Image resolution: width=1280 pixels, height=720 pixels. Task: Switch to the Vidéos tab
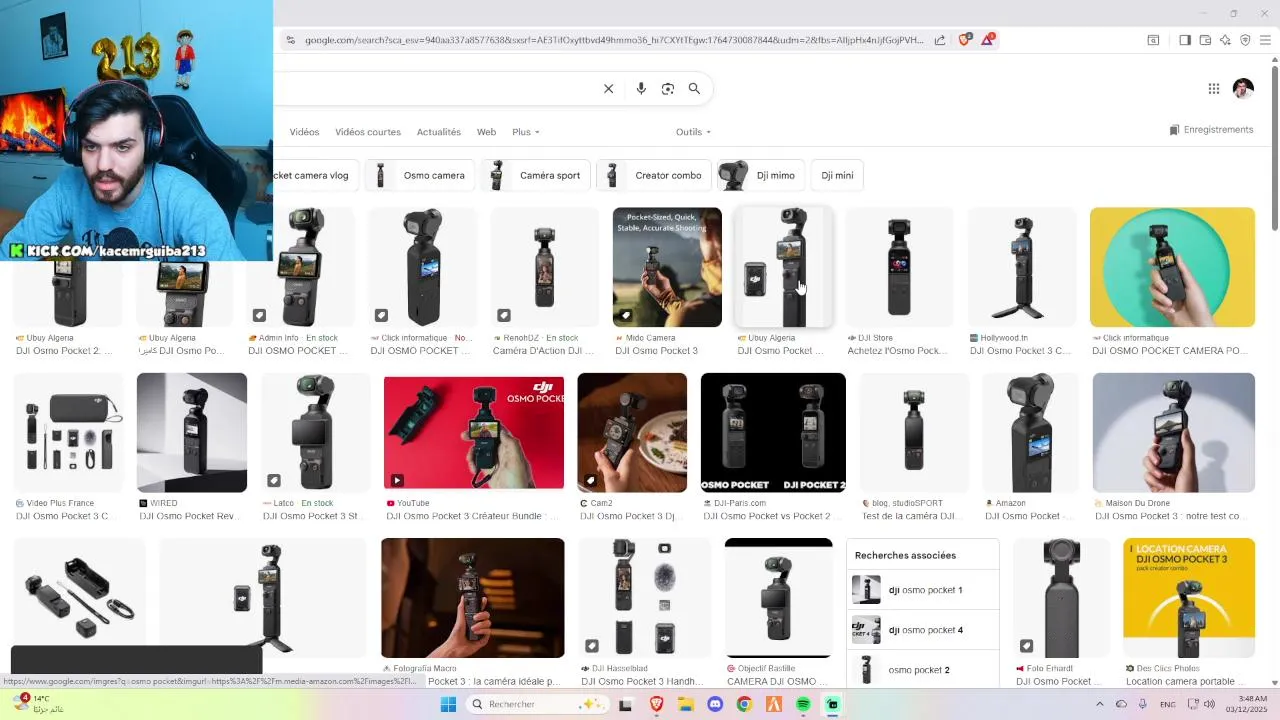[304, 132]
